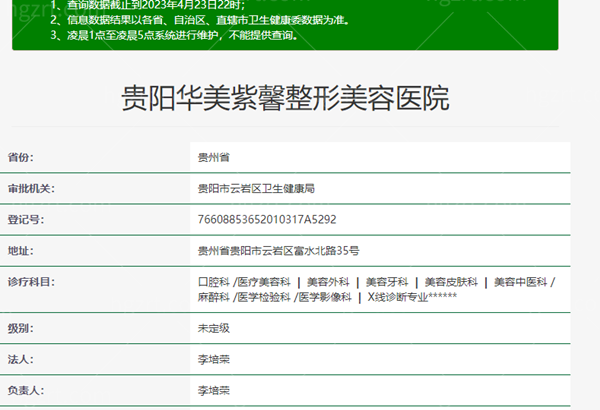This screenshot has width=600, height=410.
Task: Select the 医学影像科 department entry
Action: click(325, 297)
